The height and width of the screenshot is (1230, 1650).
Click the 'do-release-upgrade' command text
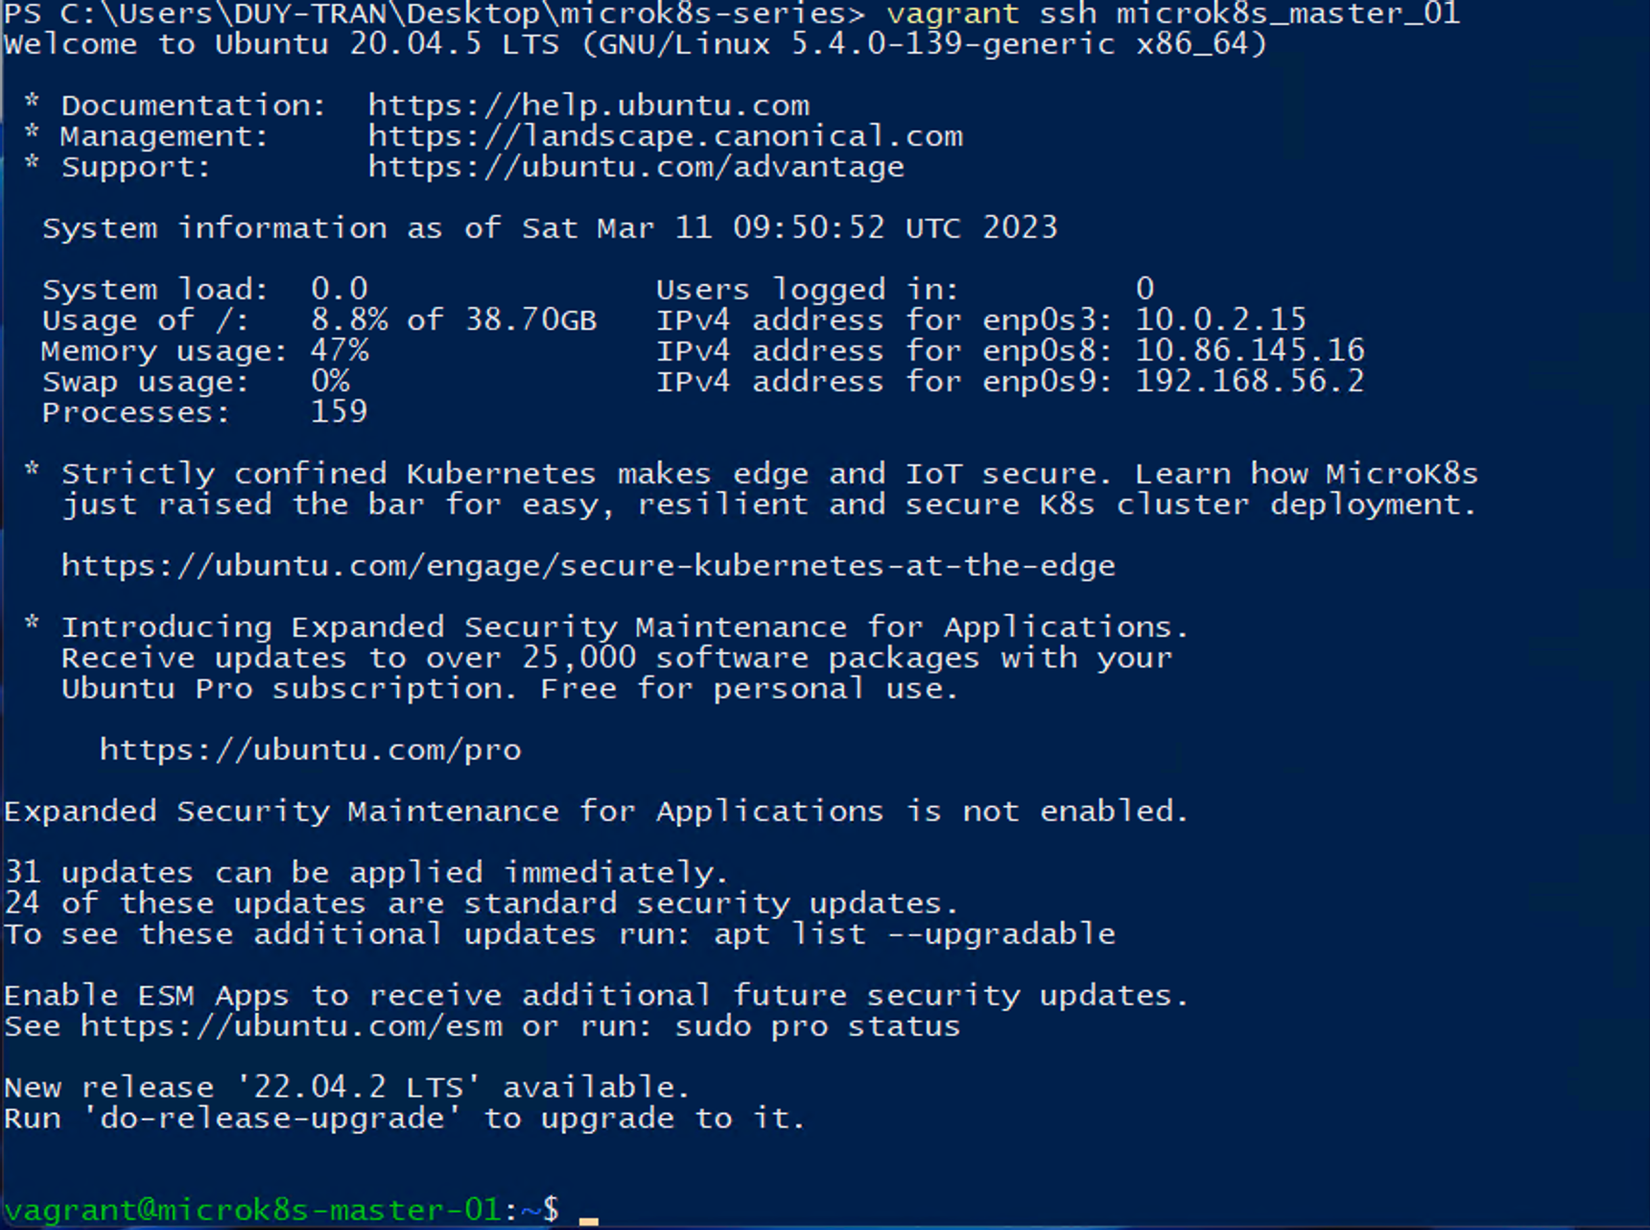click(272, 1118)
